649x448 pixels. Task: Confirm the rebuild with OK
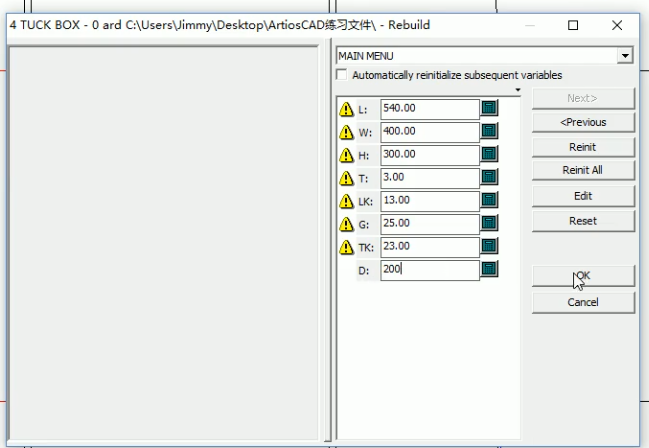583,275
